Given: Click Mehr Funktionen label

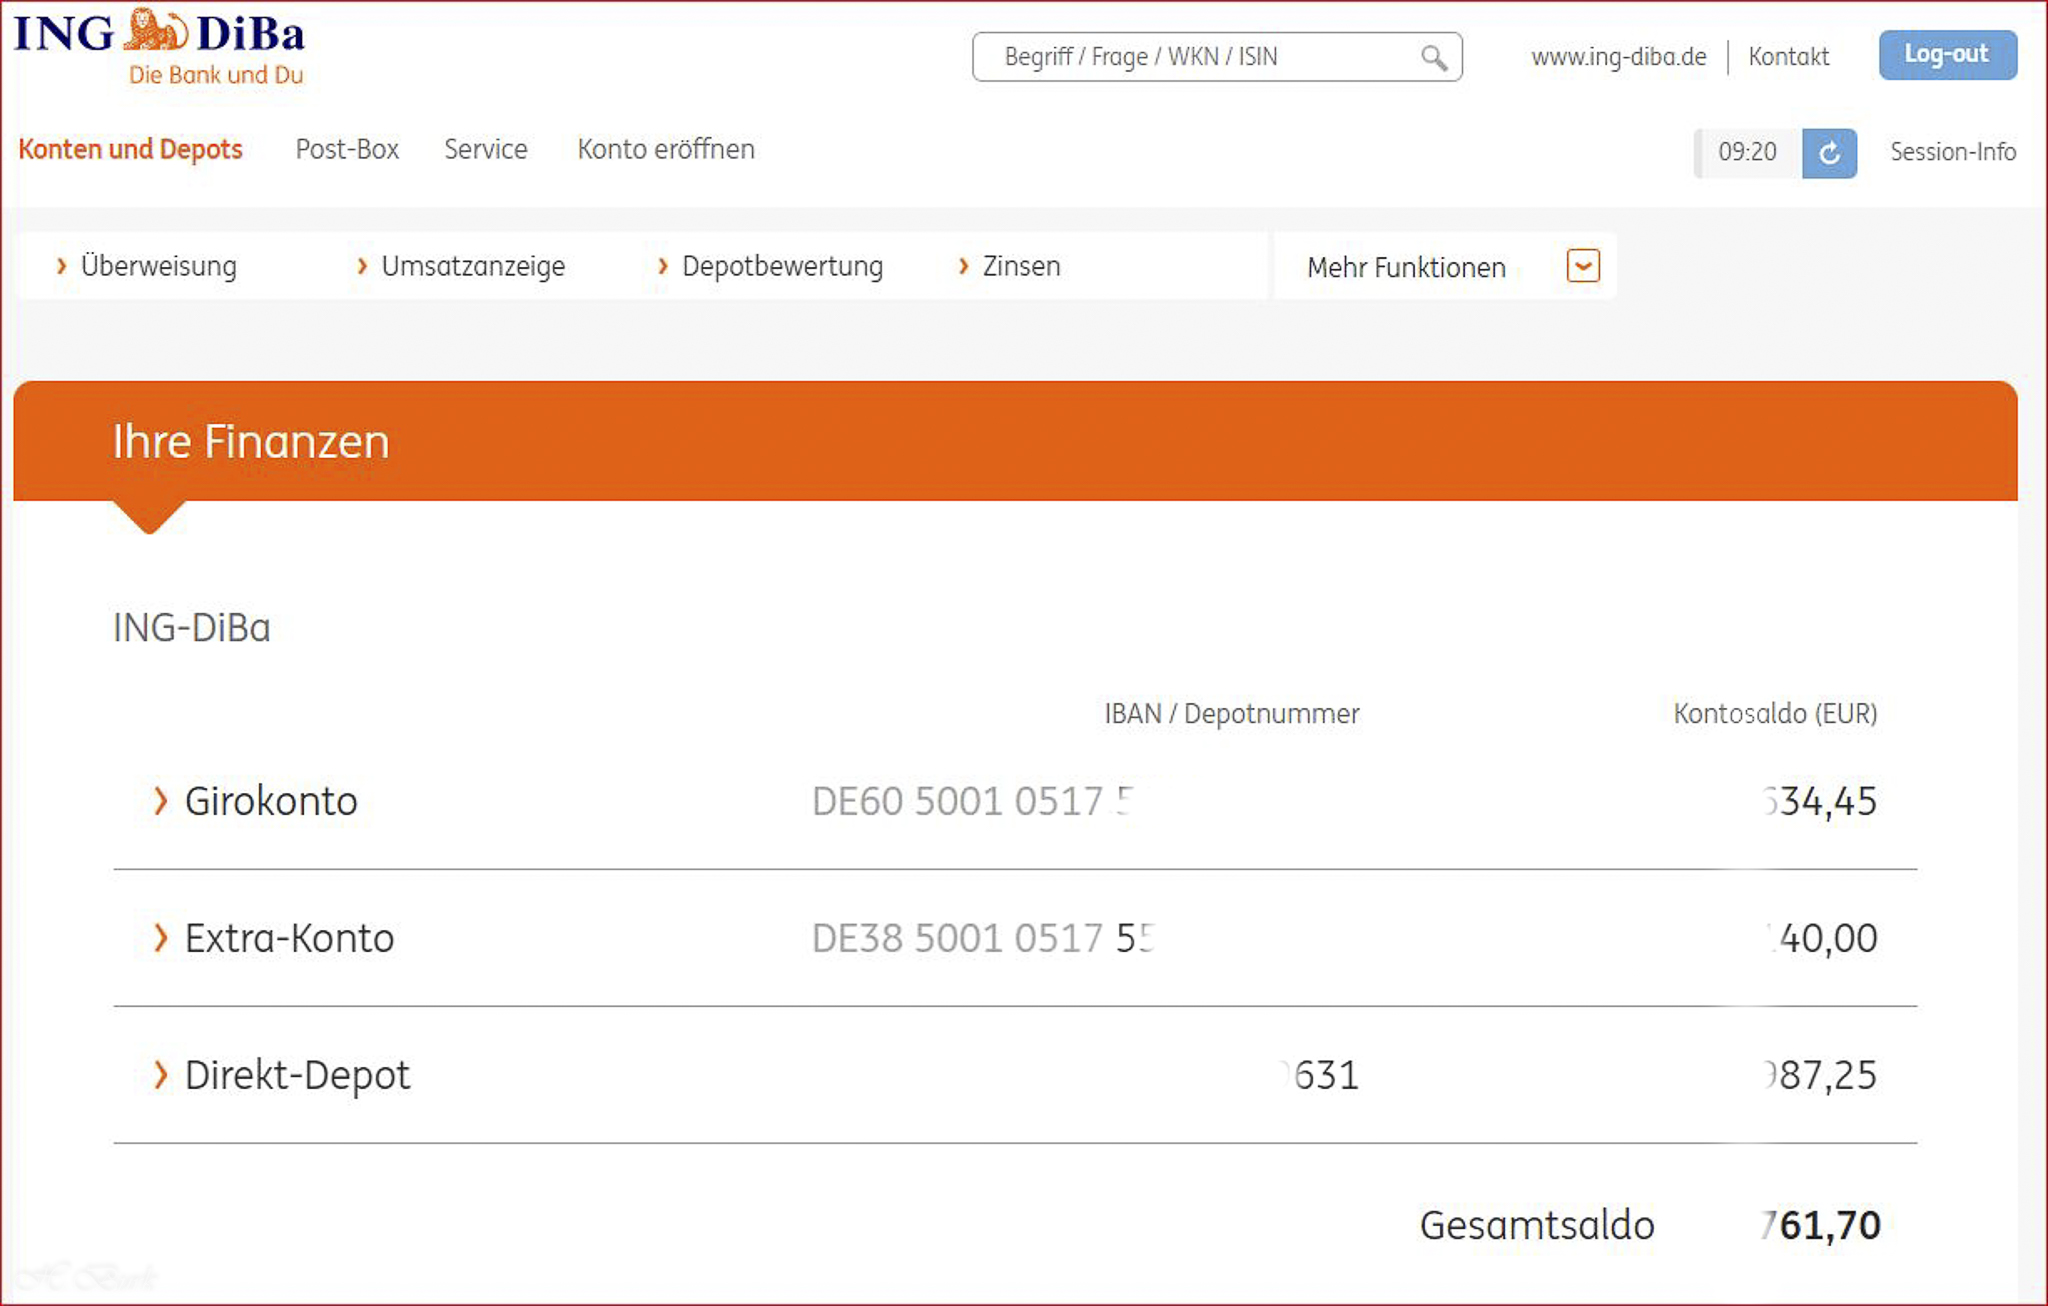Looking at the screenshot, I should click(1406, 268).
